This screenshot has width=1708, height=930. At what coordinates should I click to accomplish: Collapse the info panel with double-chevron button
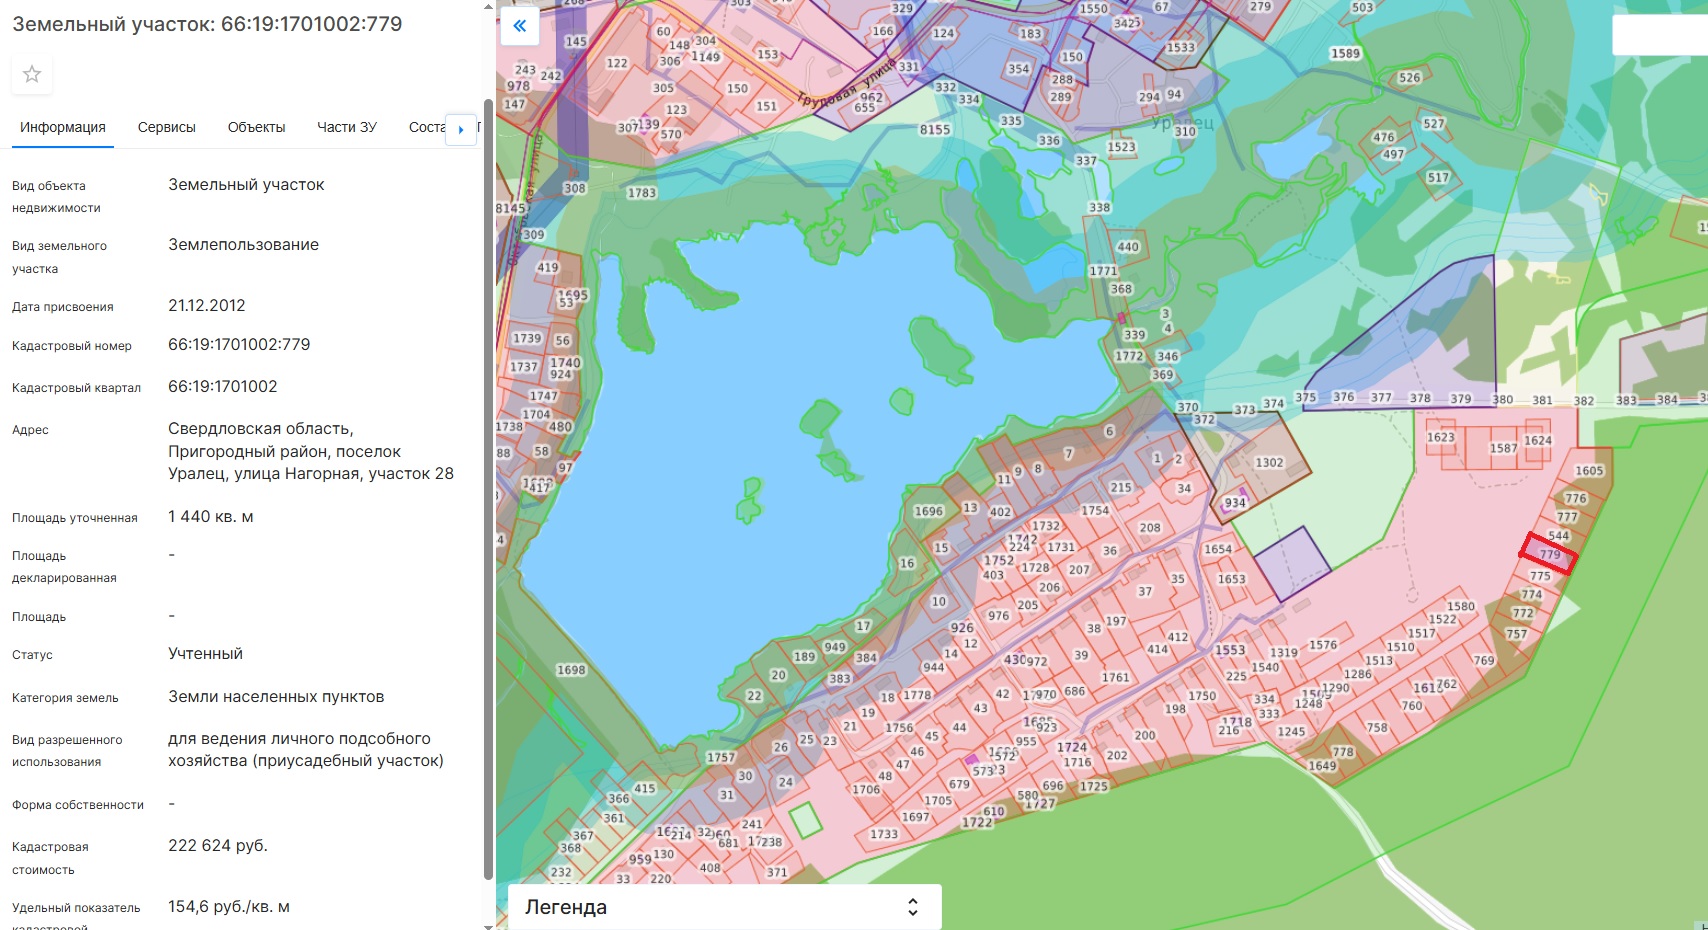[519, 26]
